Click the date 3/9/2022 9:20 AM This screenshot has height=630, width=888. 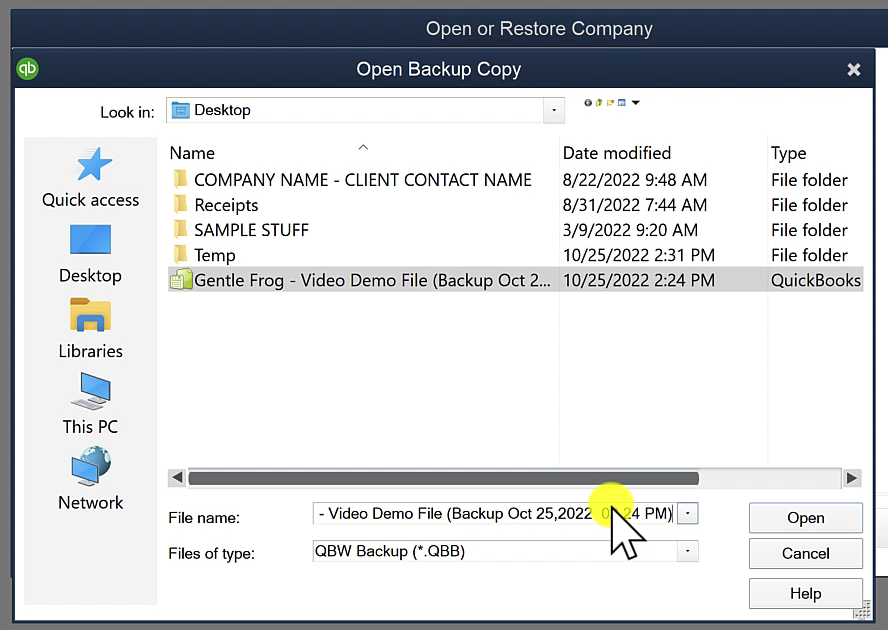pyautogui.click(x=630, y=229)
